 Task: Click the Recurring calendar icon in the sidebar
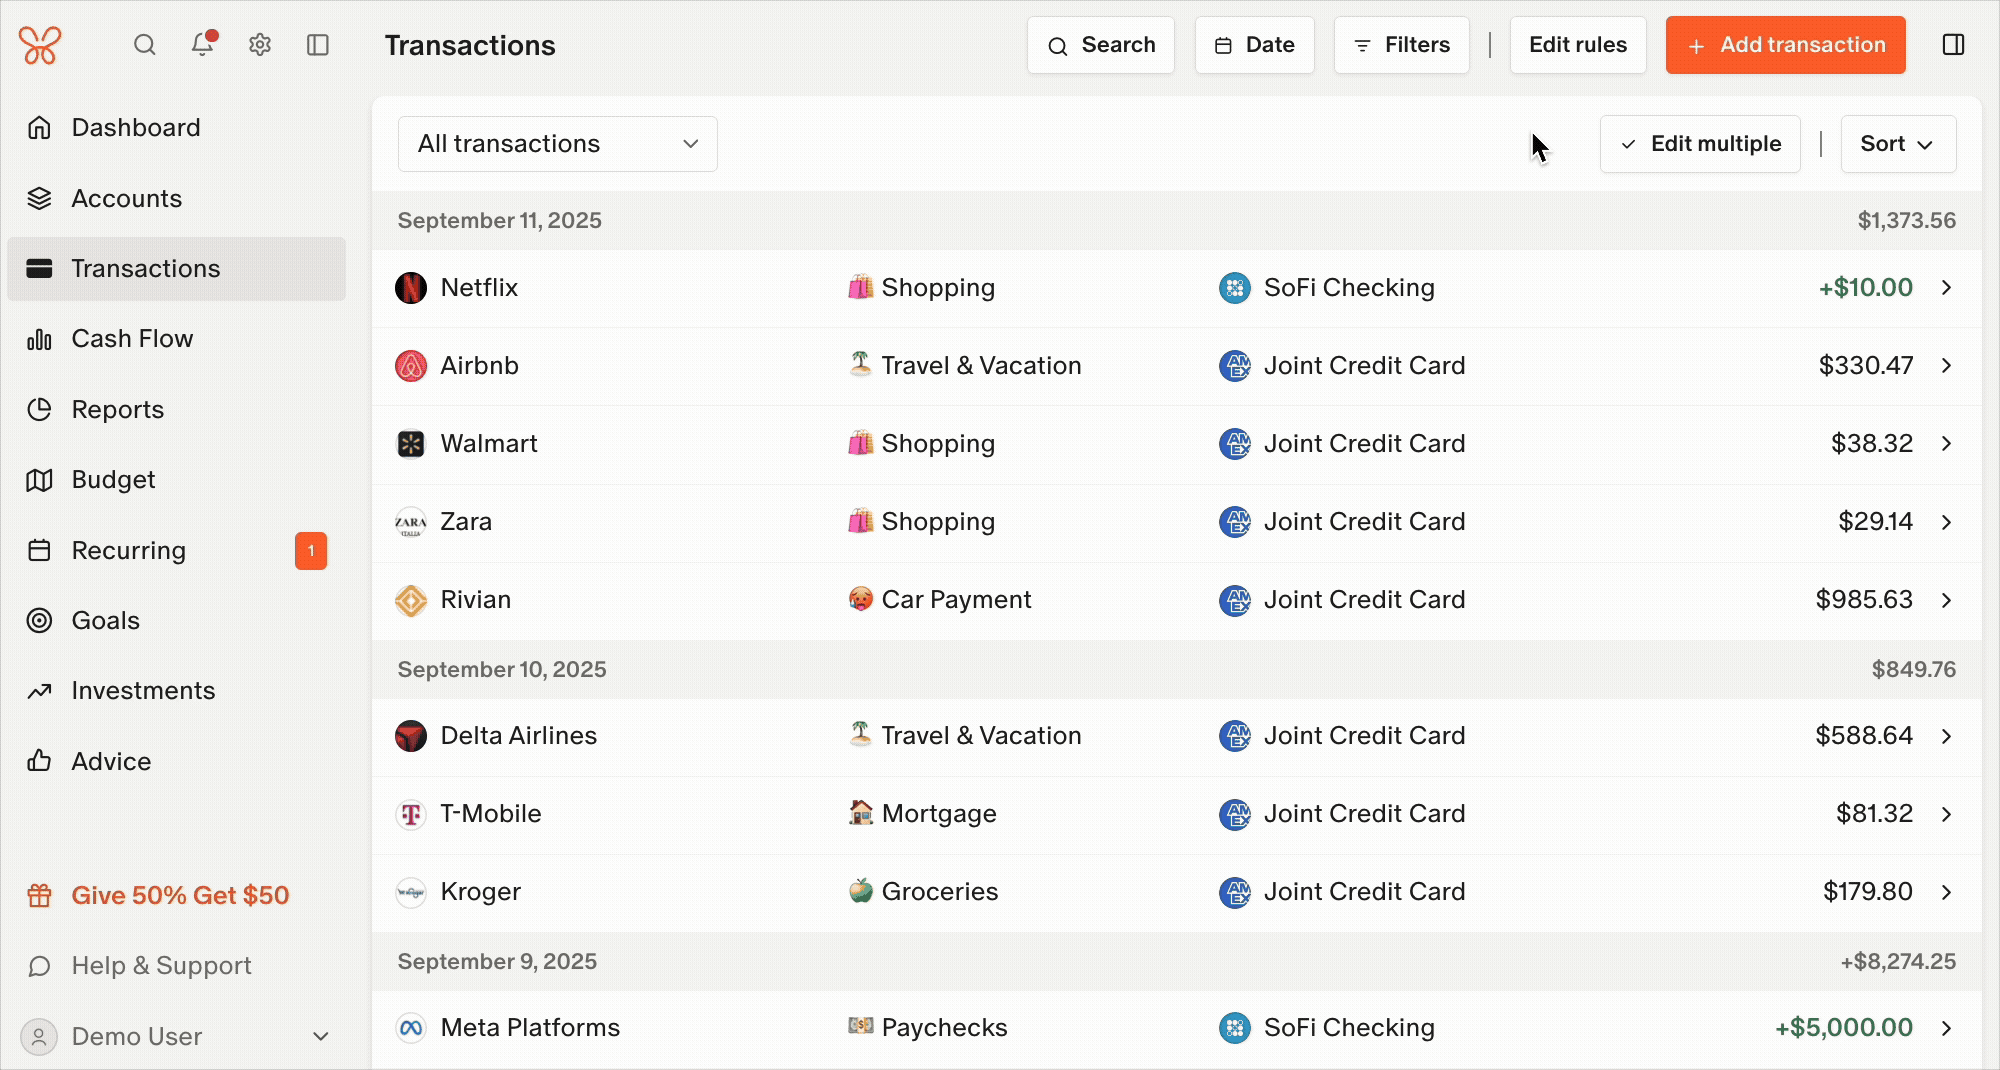(39, 550)
